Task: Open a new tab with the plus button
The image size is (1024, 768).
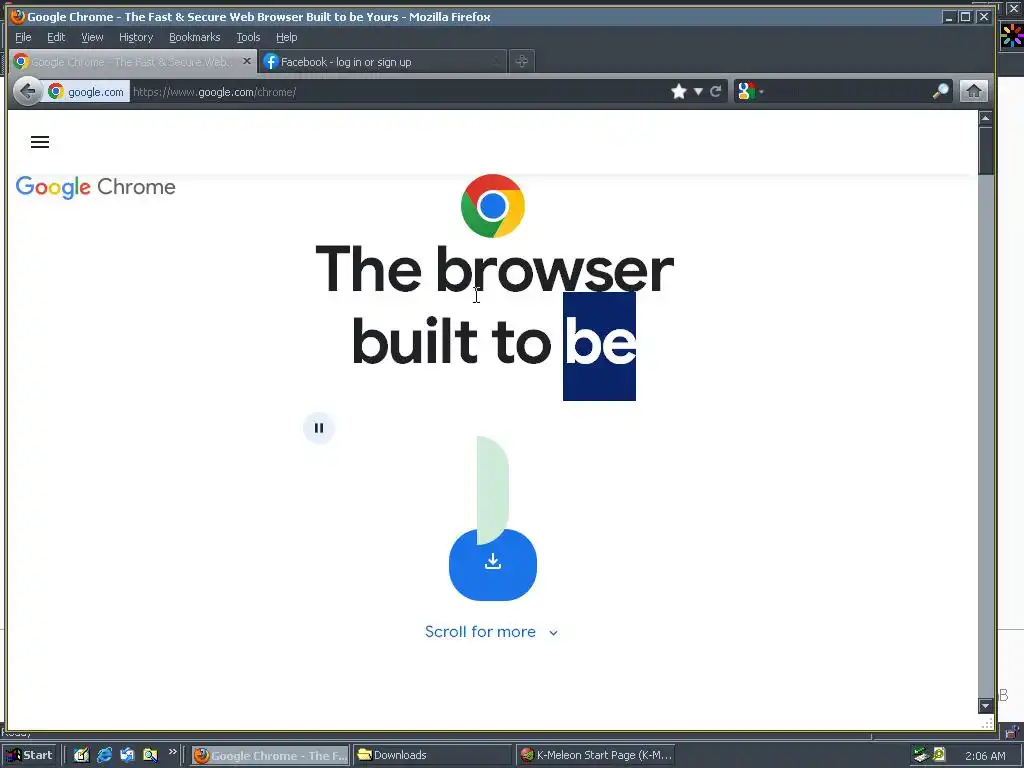Action: [521, 61]
